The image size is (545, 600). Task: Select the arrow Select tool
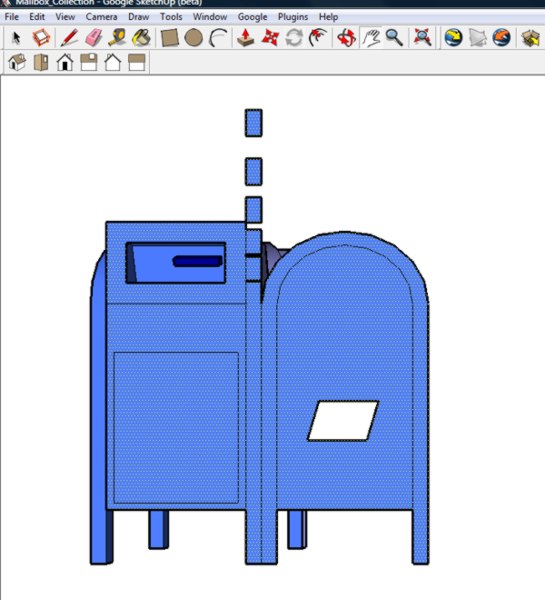coord(16,38)
